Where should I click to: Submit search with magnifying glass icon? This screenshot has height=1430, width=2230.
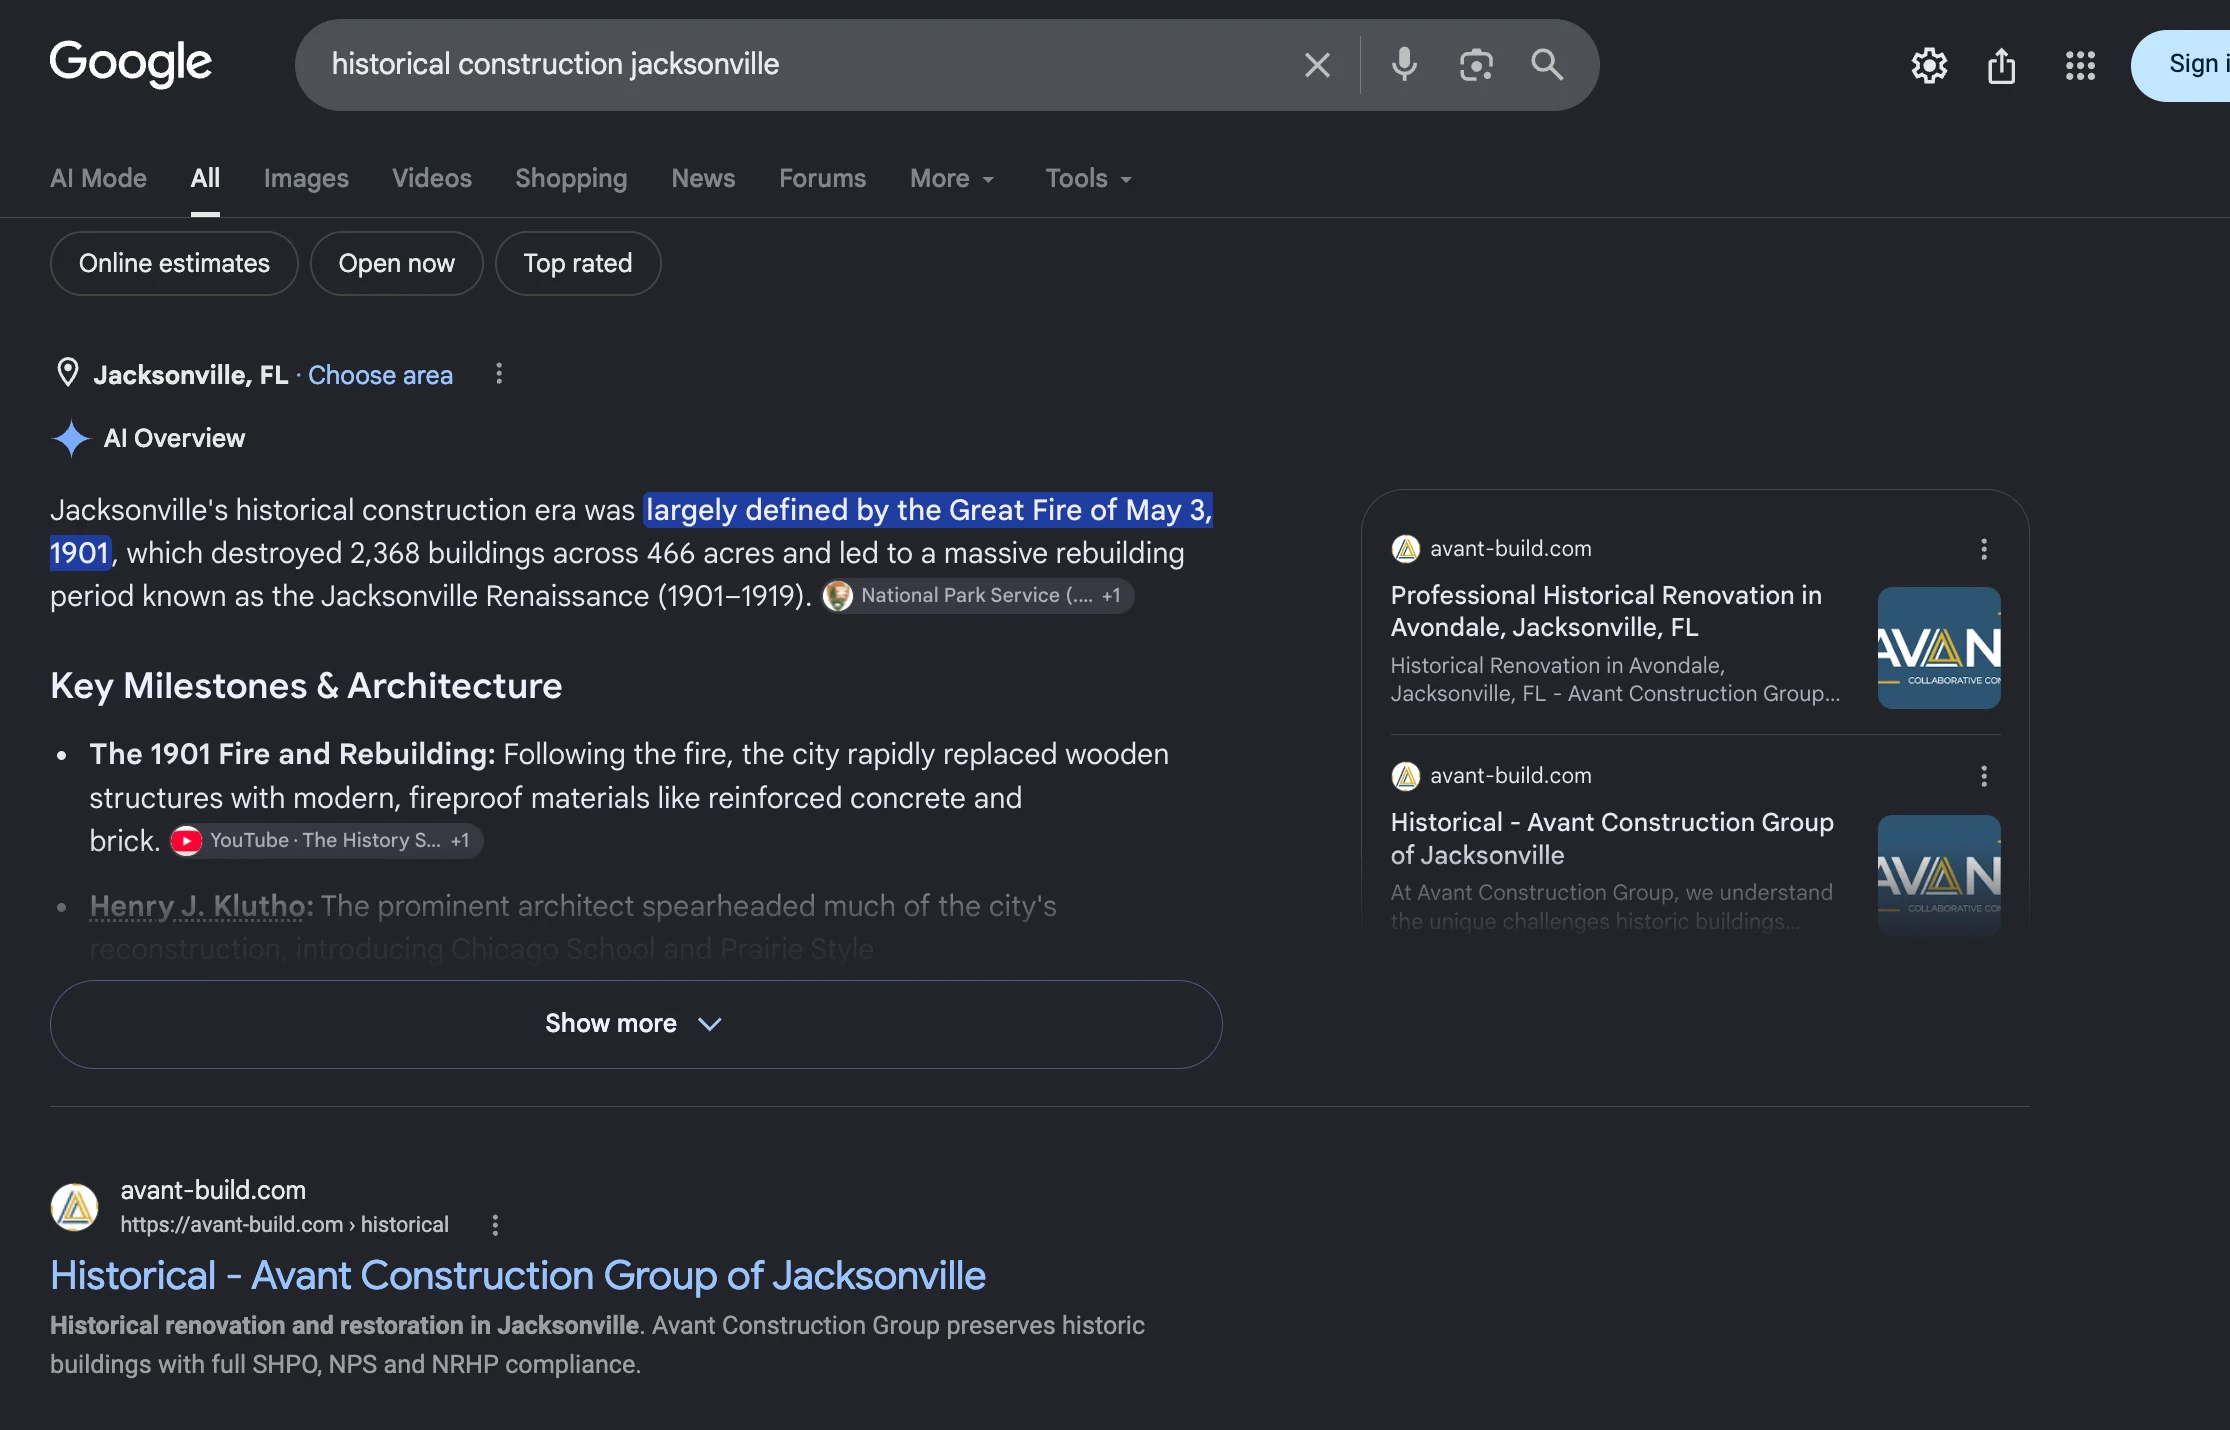[1547, 65]
